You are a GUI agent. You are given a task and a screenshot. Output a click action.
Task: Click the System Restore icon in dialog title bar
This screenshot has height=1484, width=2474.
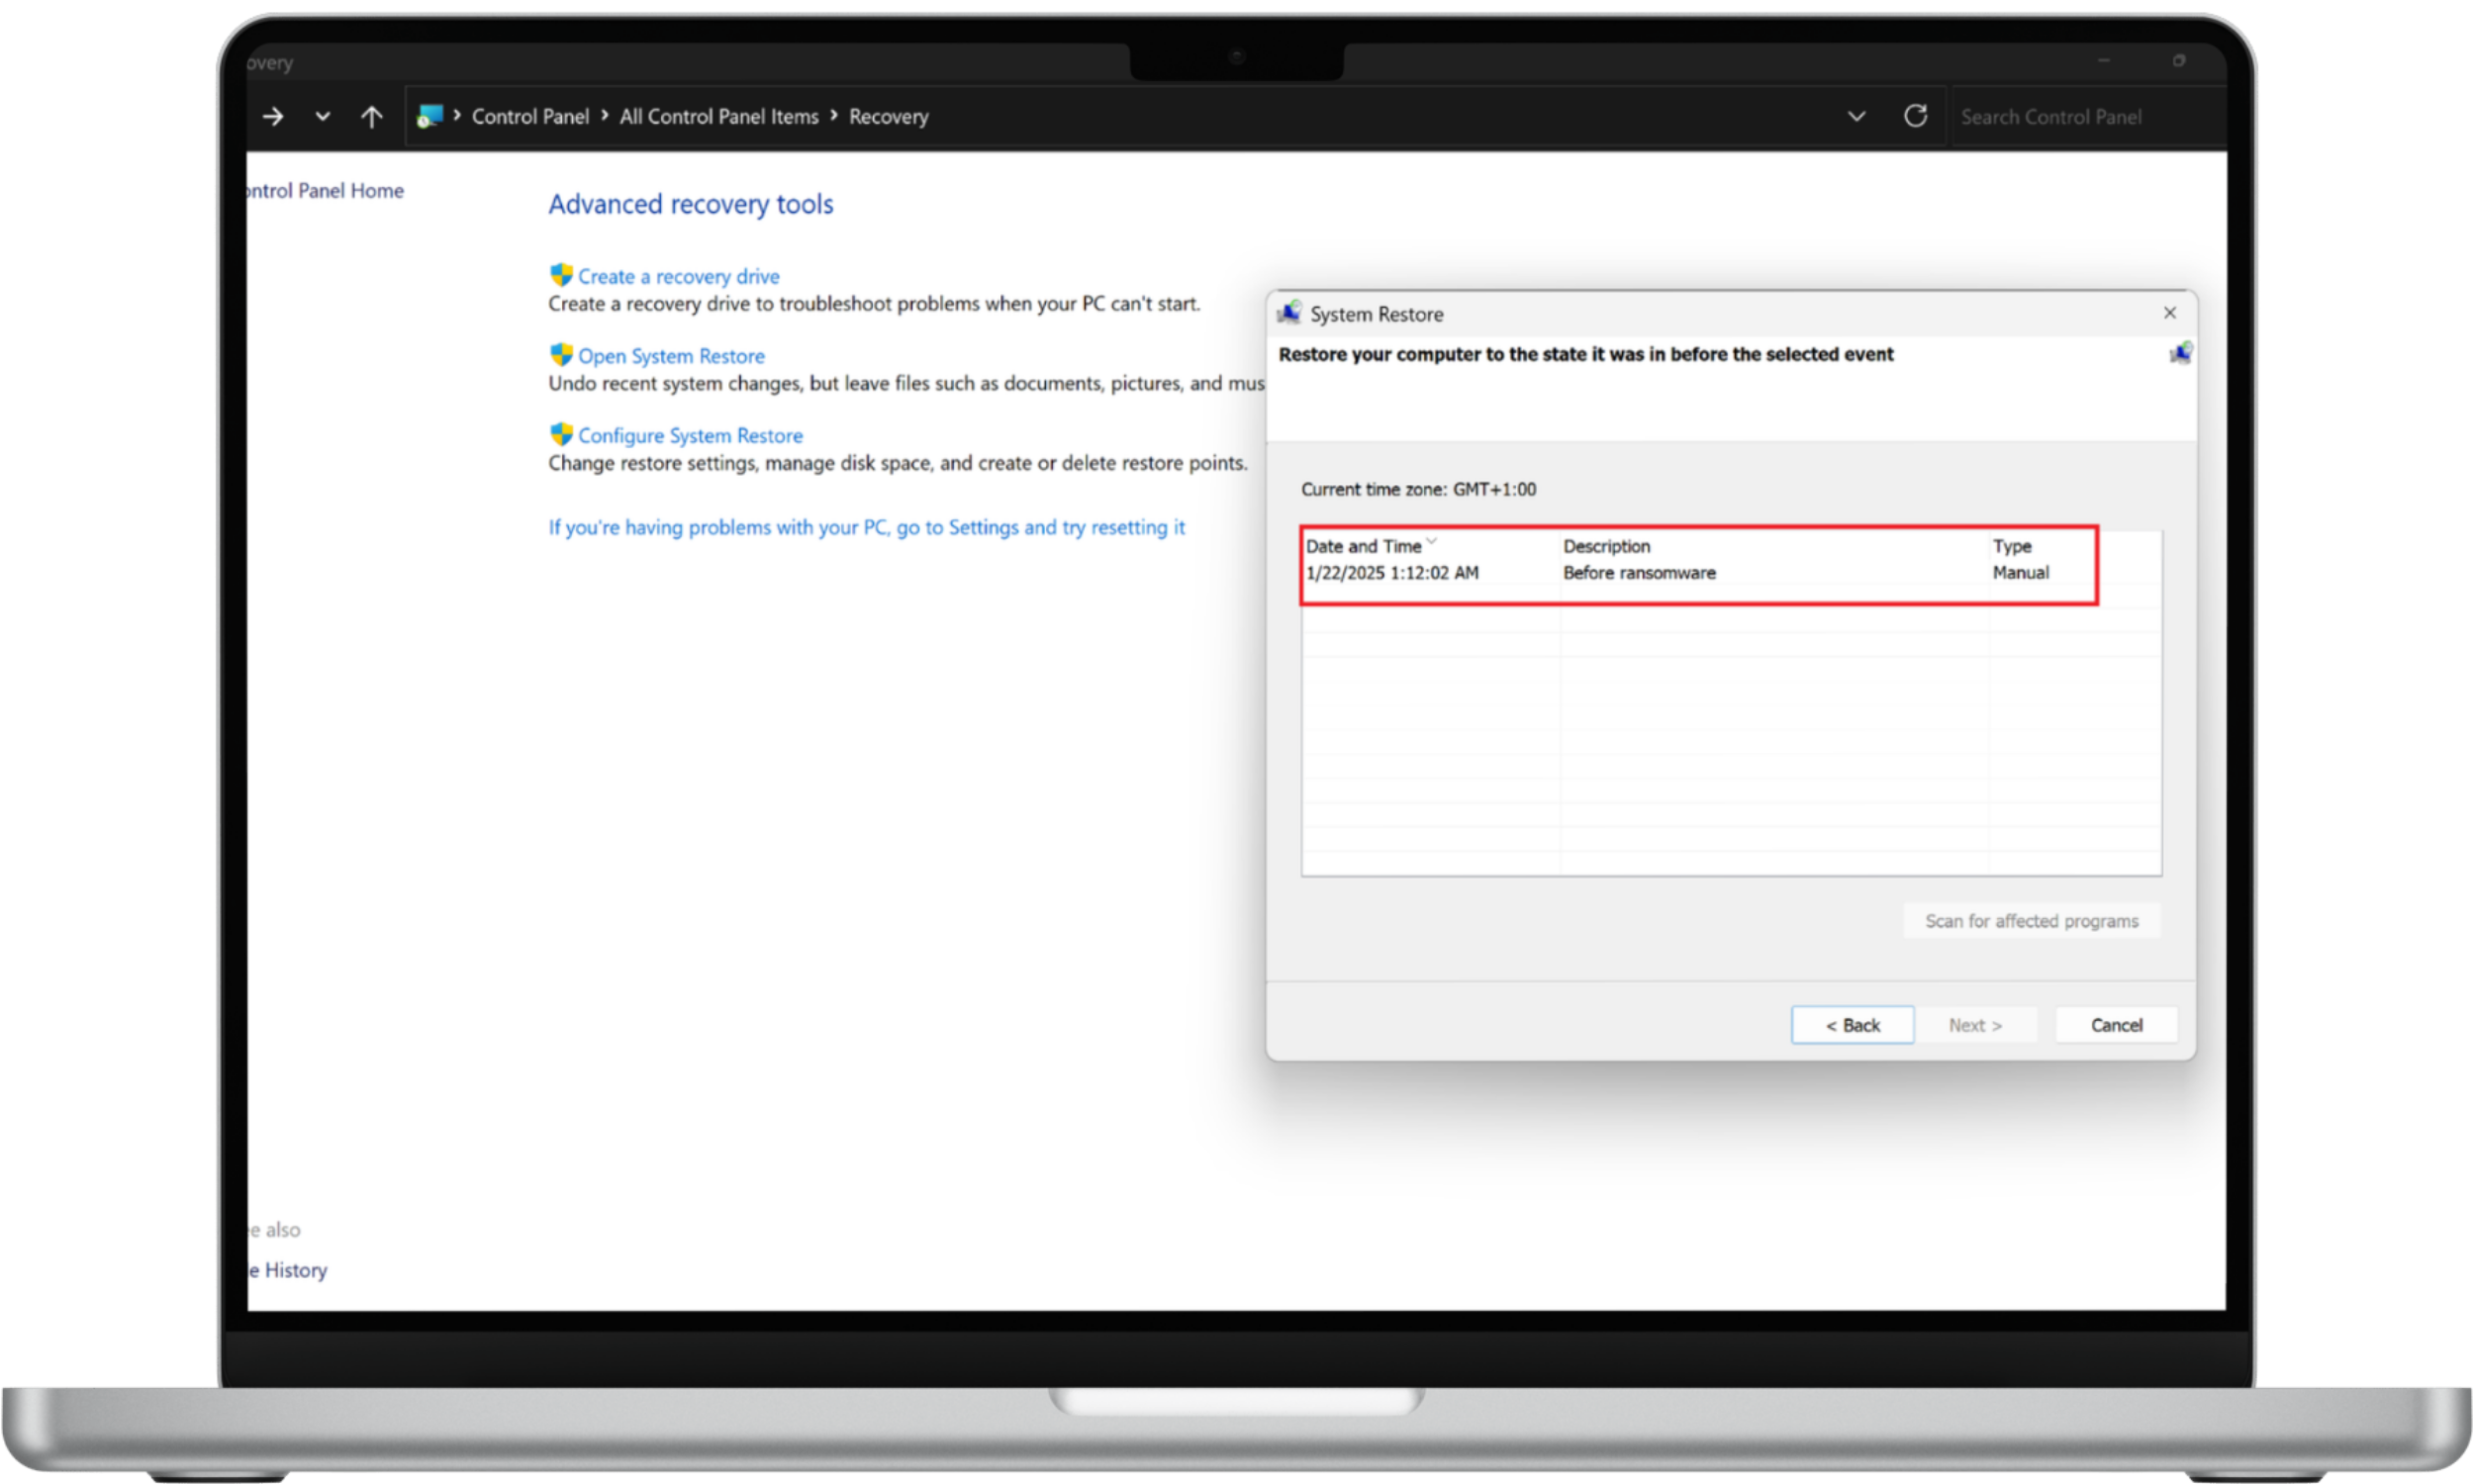pyautogui.click(x=1290, y=313)
